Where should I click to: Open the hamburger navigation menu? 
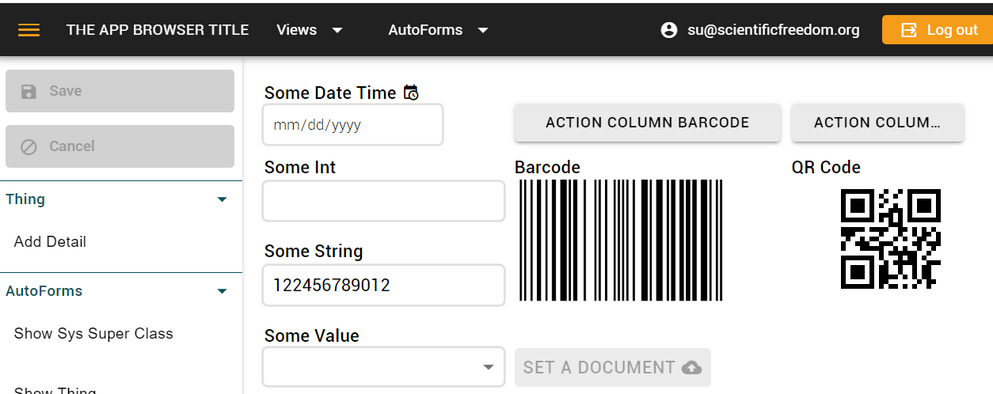29,30
